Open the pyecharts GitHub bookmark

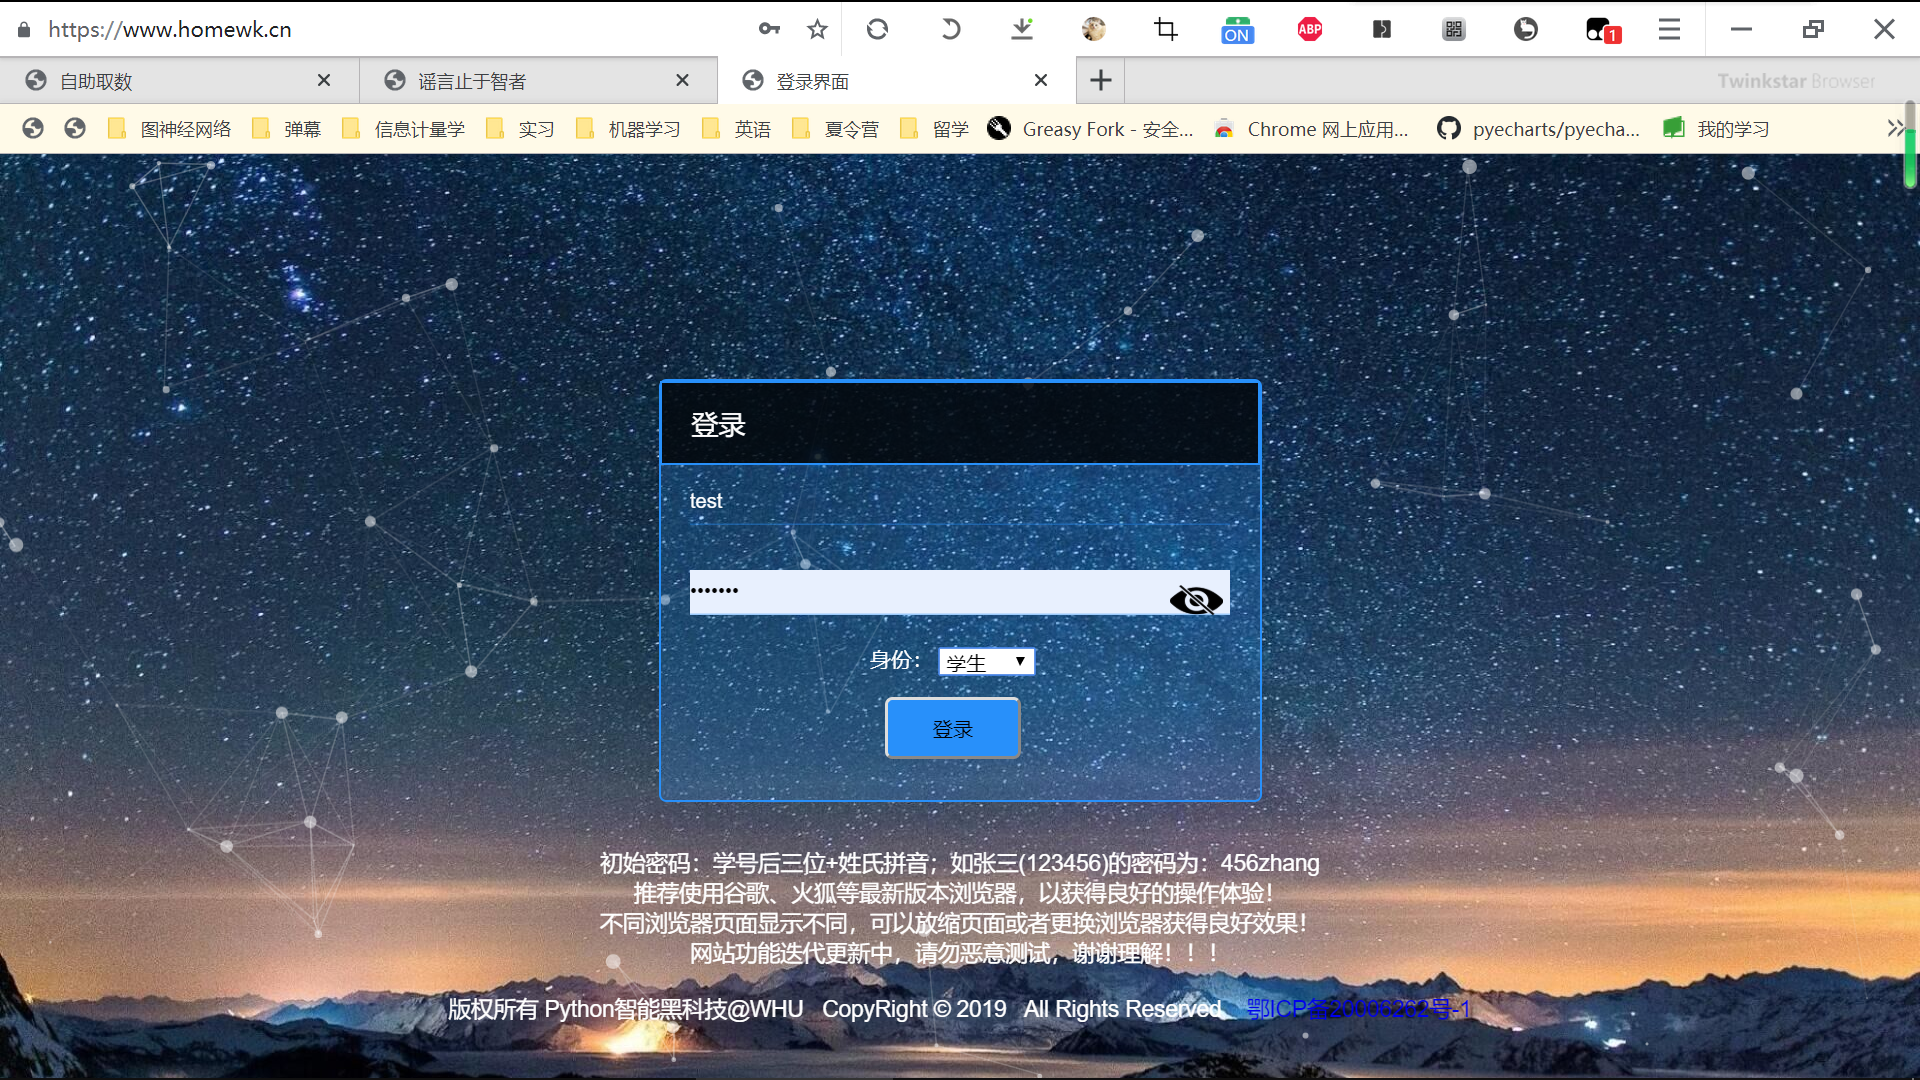pyautogui.click(x=1539, y=129)
